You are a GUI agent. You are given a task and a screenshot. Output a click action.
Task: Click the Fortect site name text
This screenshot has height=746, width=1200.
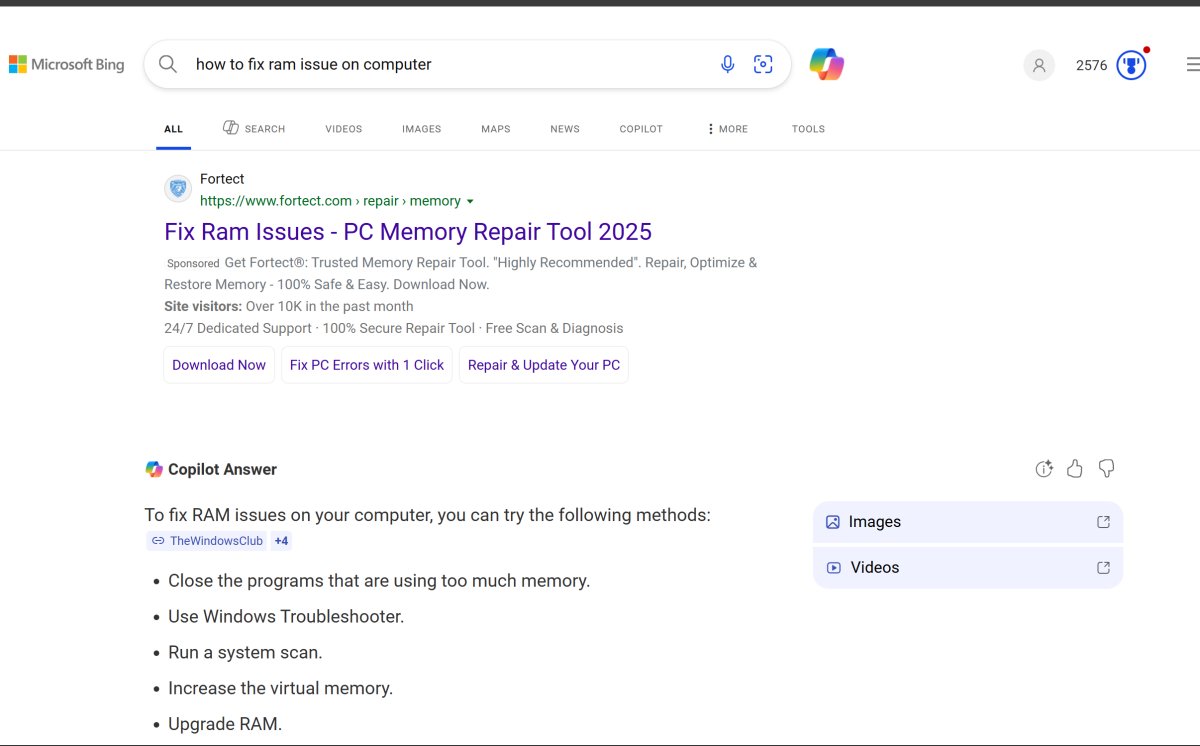click(222, 179)
